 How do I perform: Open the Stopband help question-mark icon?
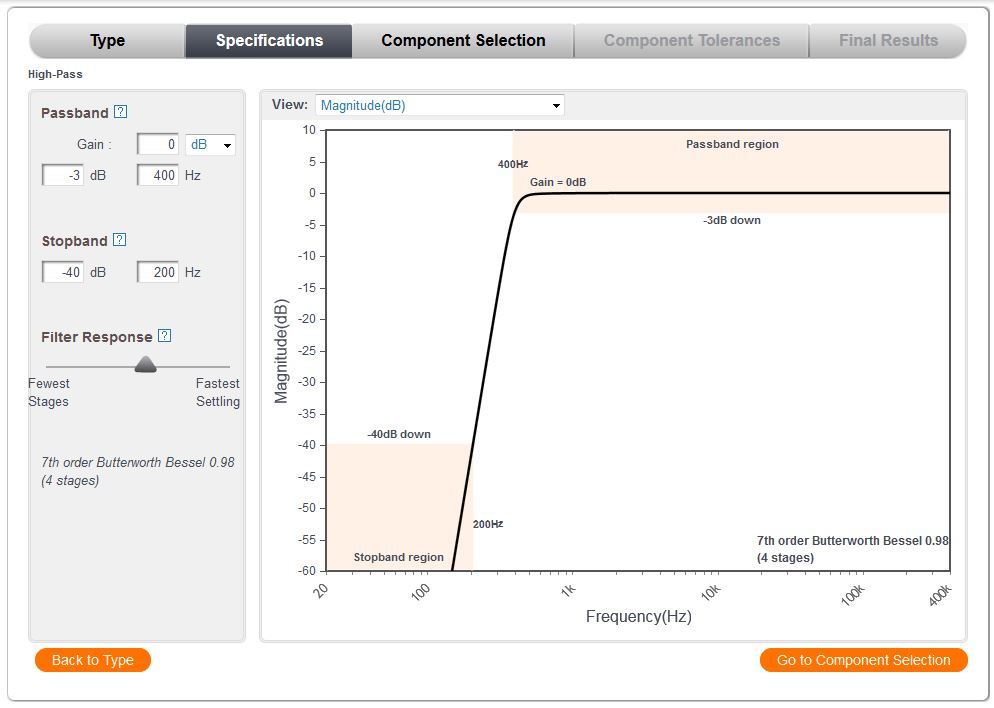click(x=119, y=240)
